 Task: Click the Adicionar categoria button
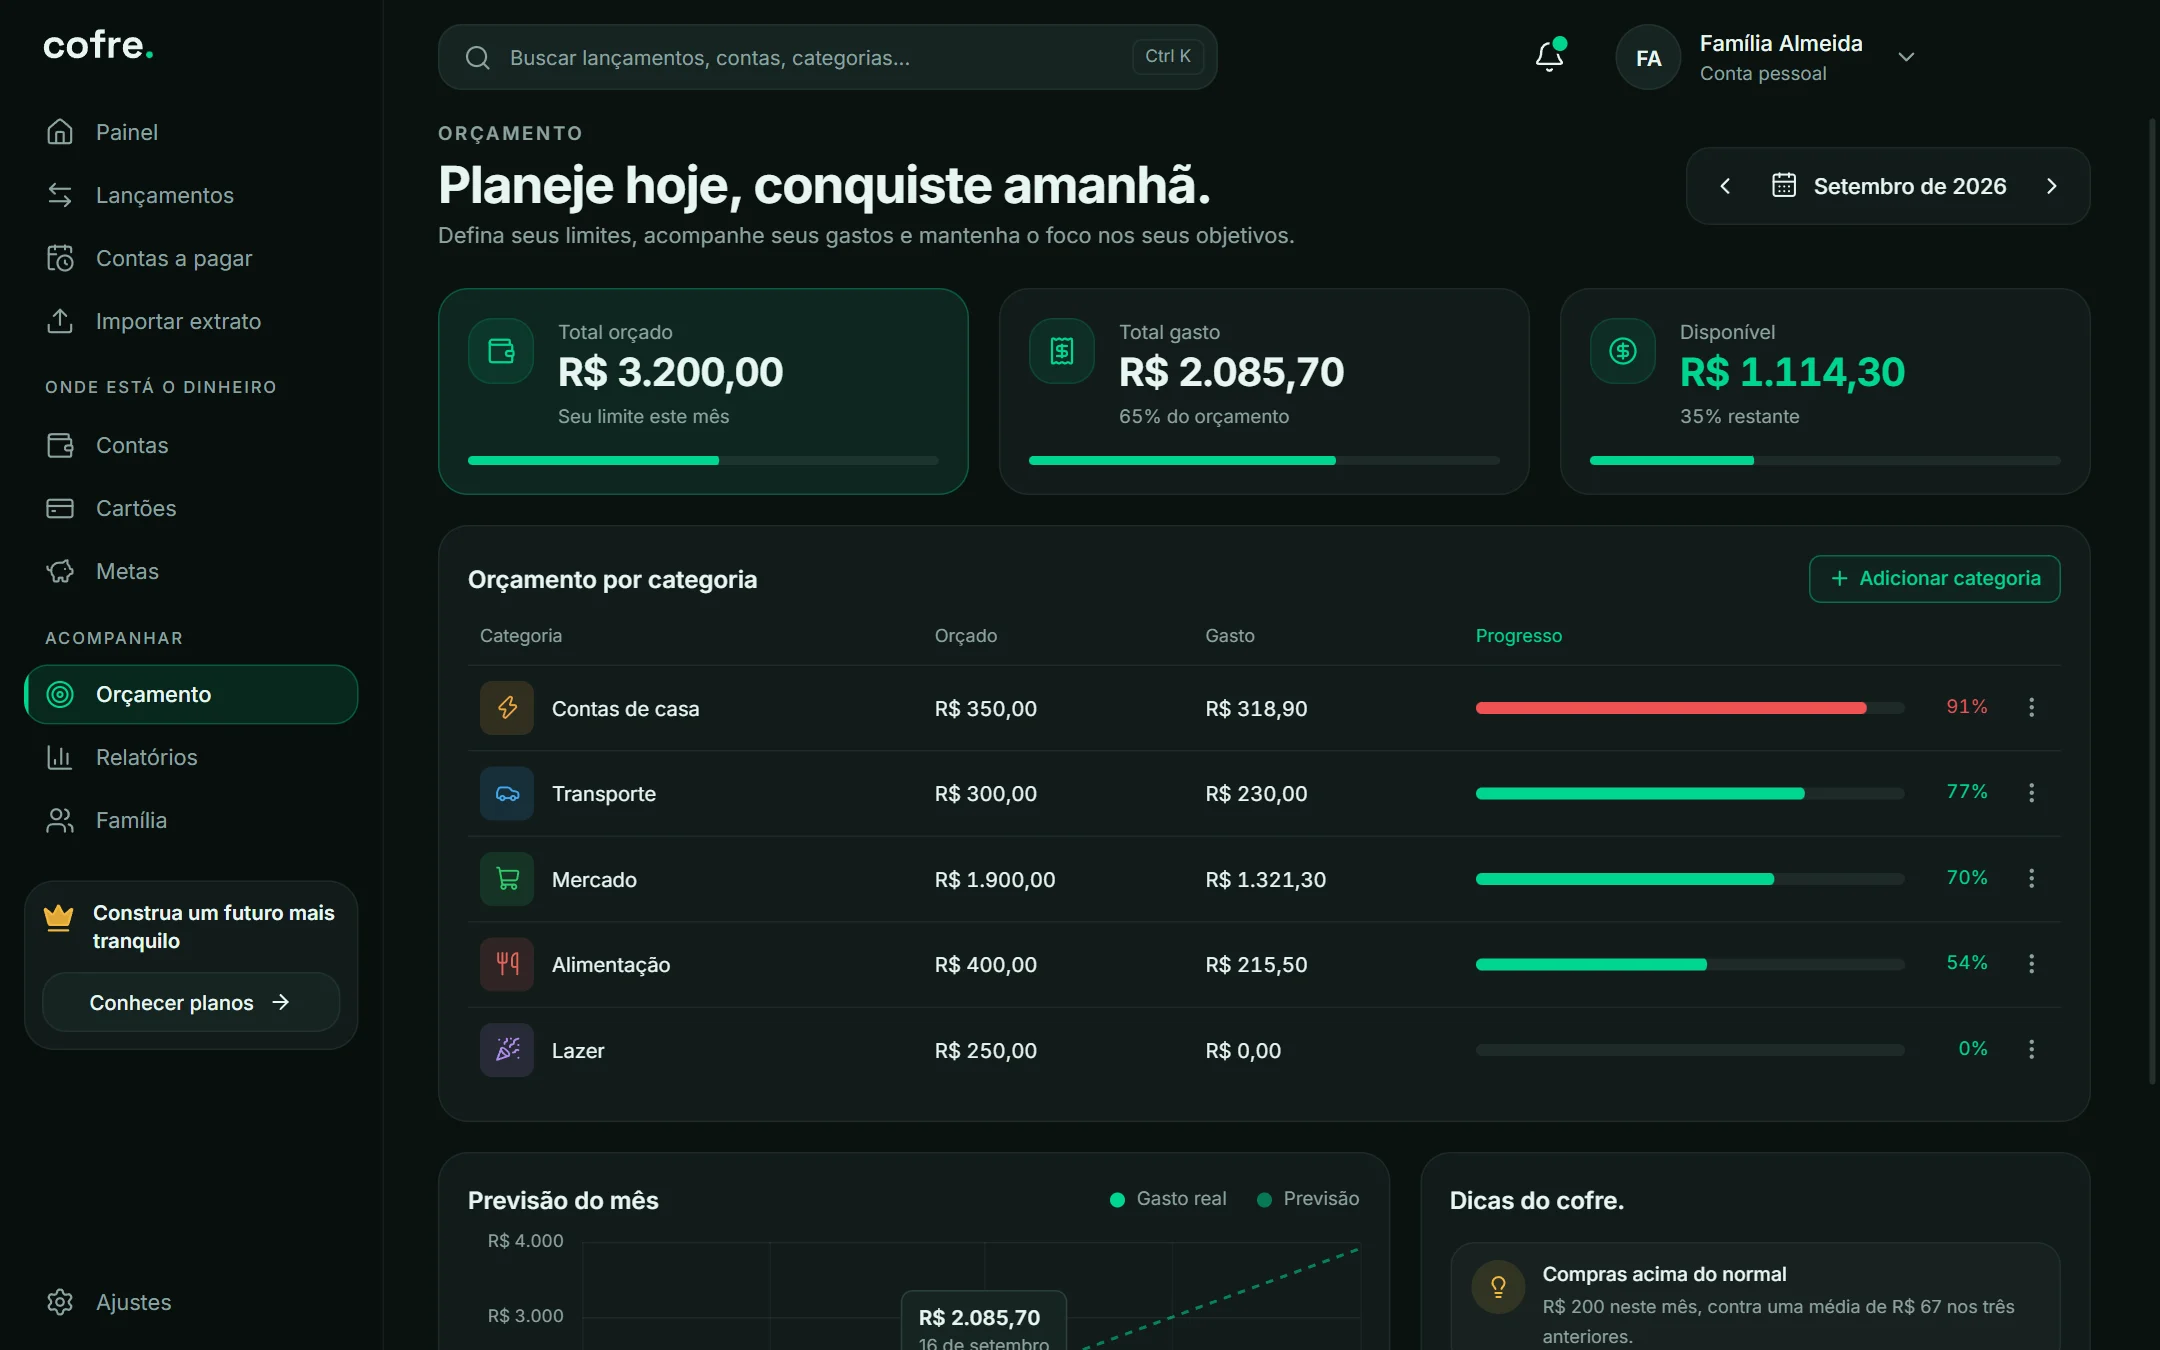coord(1934,579)
